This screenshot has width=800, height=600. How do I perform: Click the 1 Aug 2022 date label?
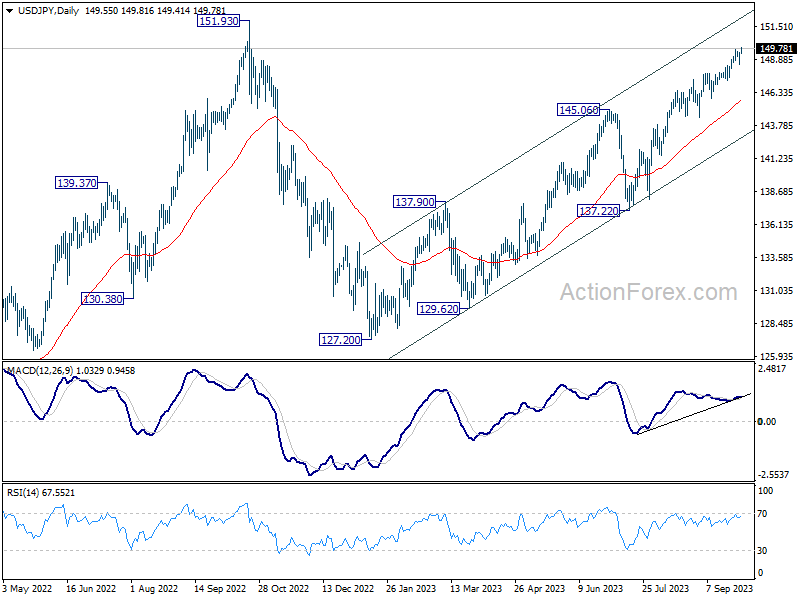(154, 588)
